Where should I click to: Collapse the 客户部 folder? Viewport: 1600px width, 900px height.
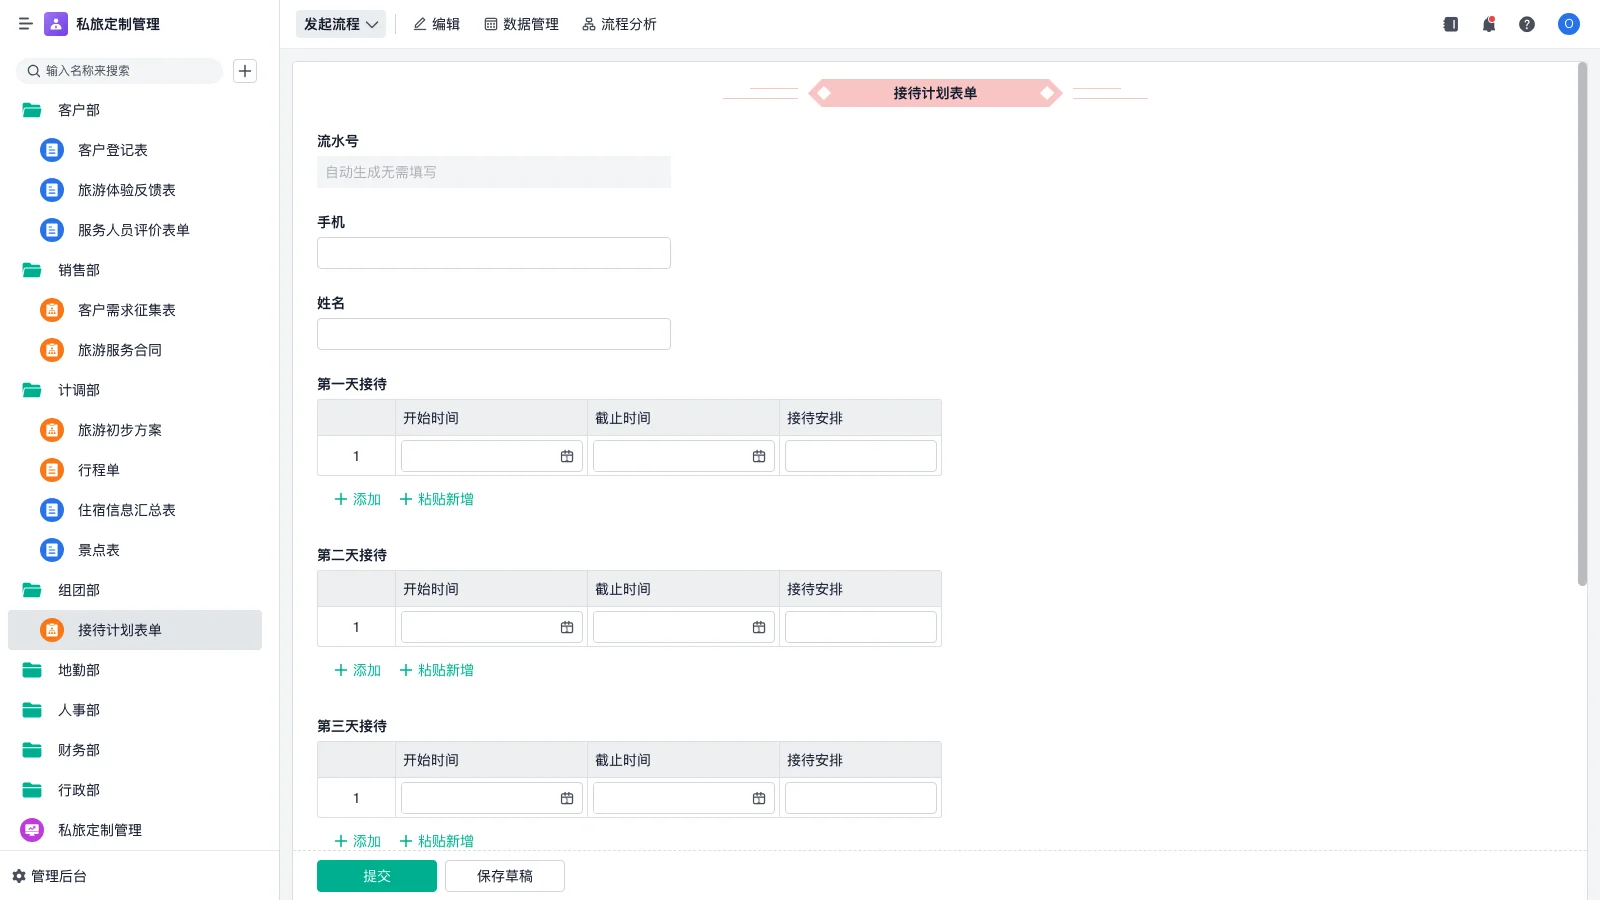click(x=32, y=110)
